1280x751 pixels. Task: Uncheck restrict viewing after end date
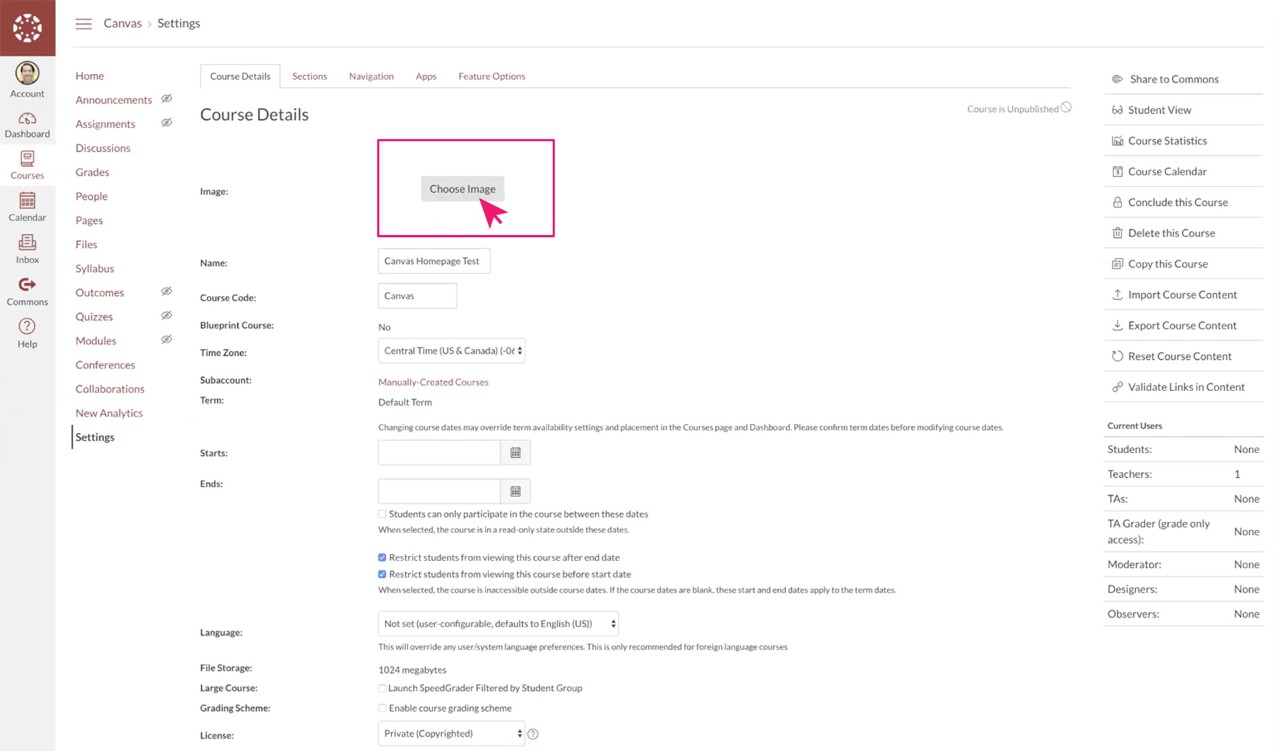pyautogui.click(x=383, y=557)
